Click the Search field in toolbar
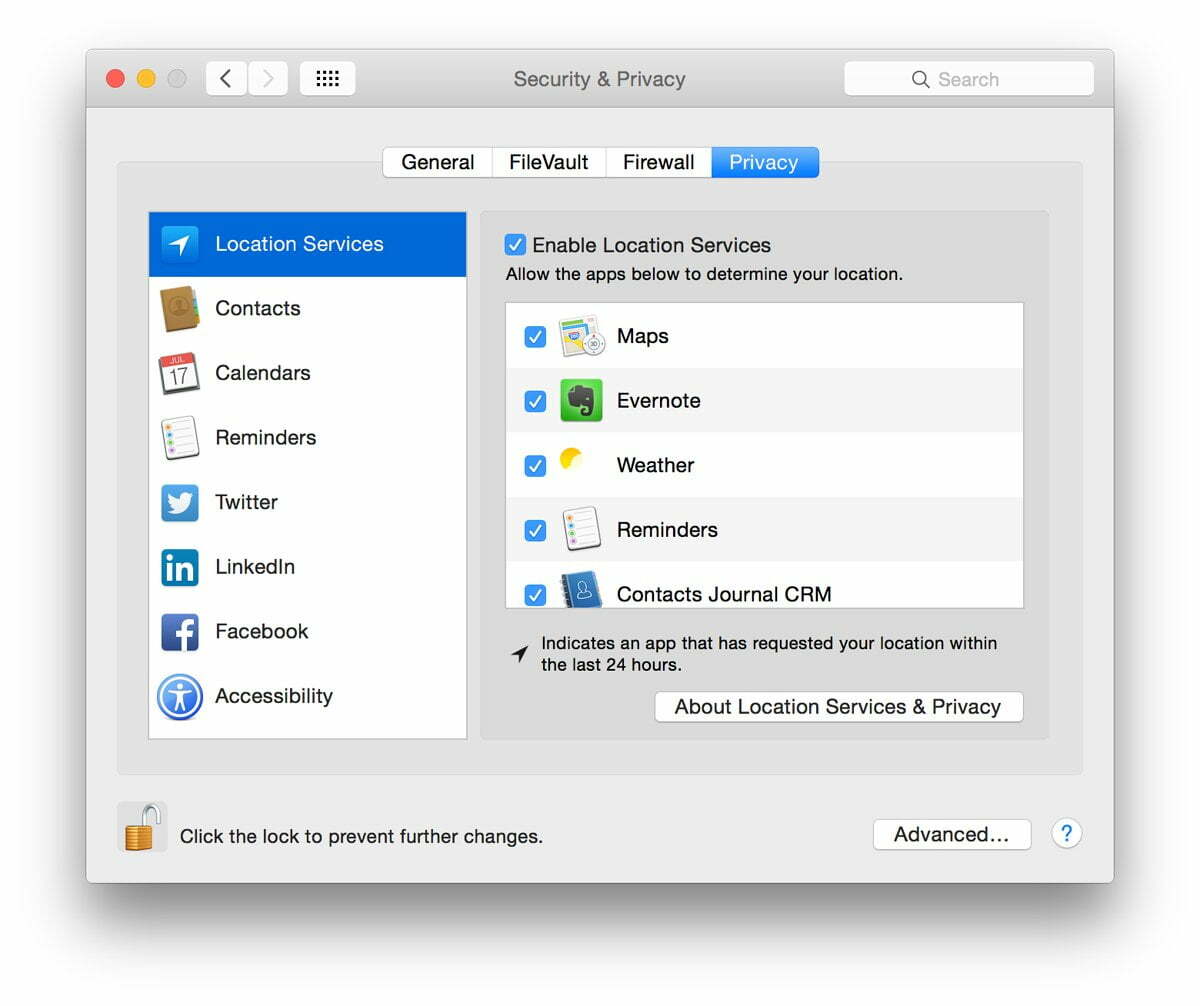 [x=968, y=79]
